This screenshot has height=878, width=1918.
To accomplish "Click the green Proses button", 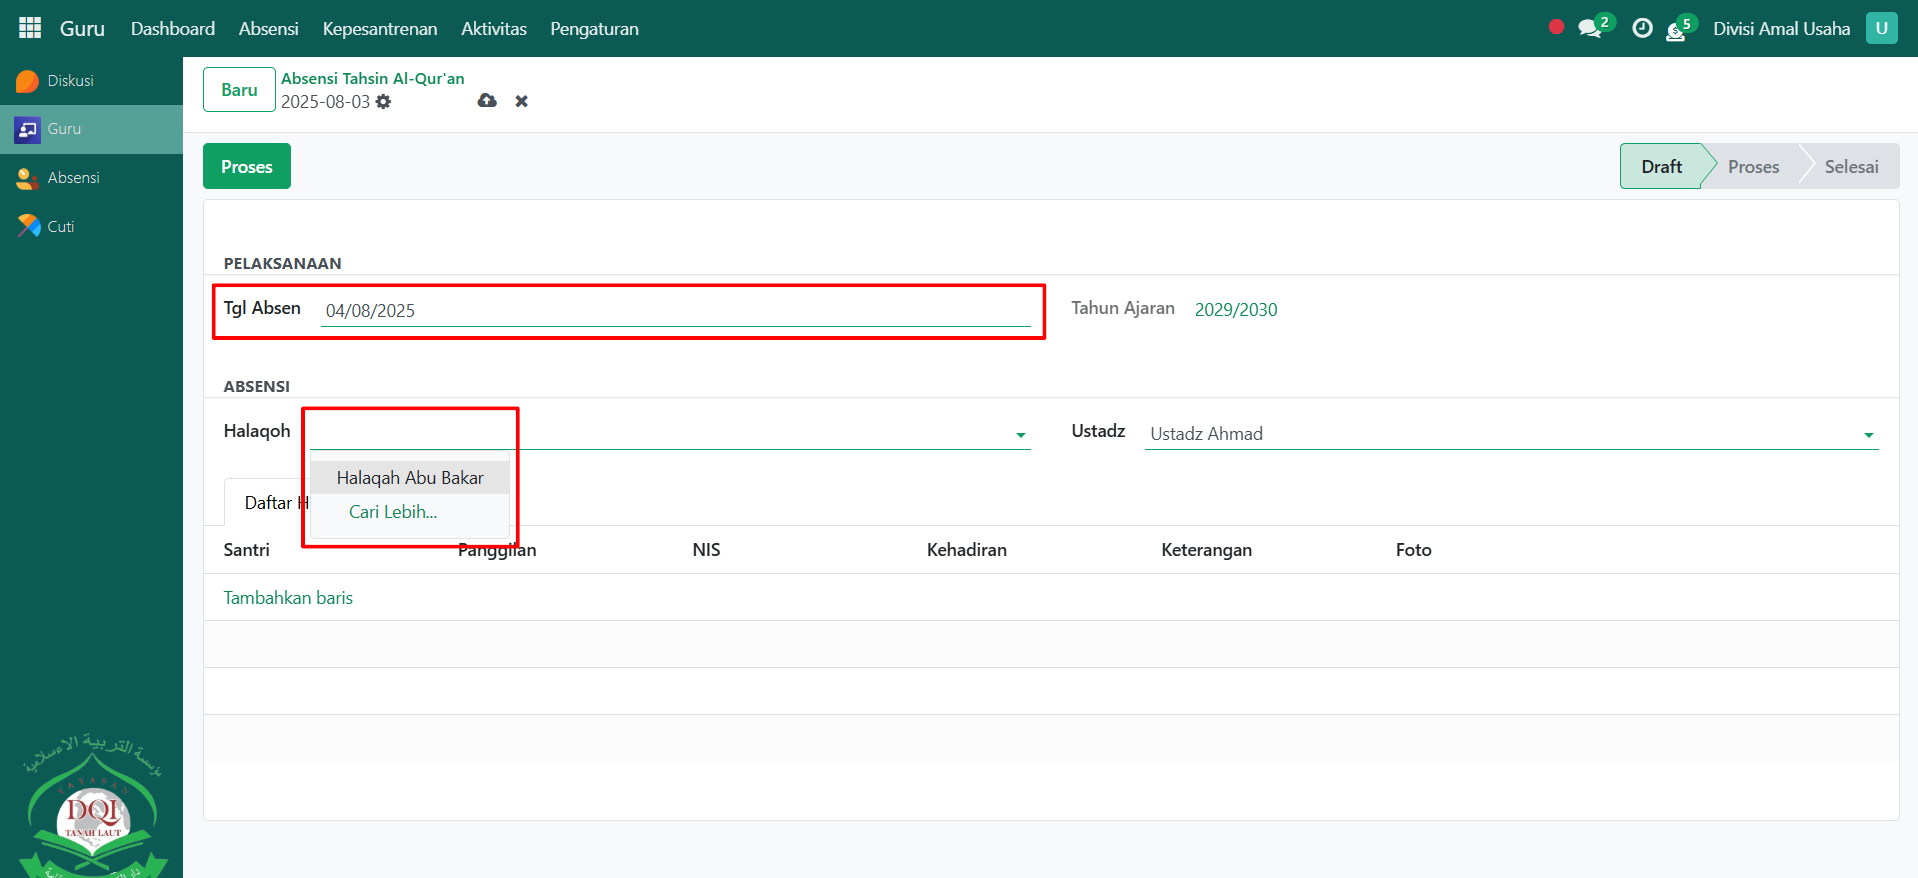I will [x=246, y=167].
